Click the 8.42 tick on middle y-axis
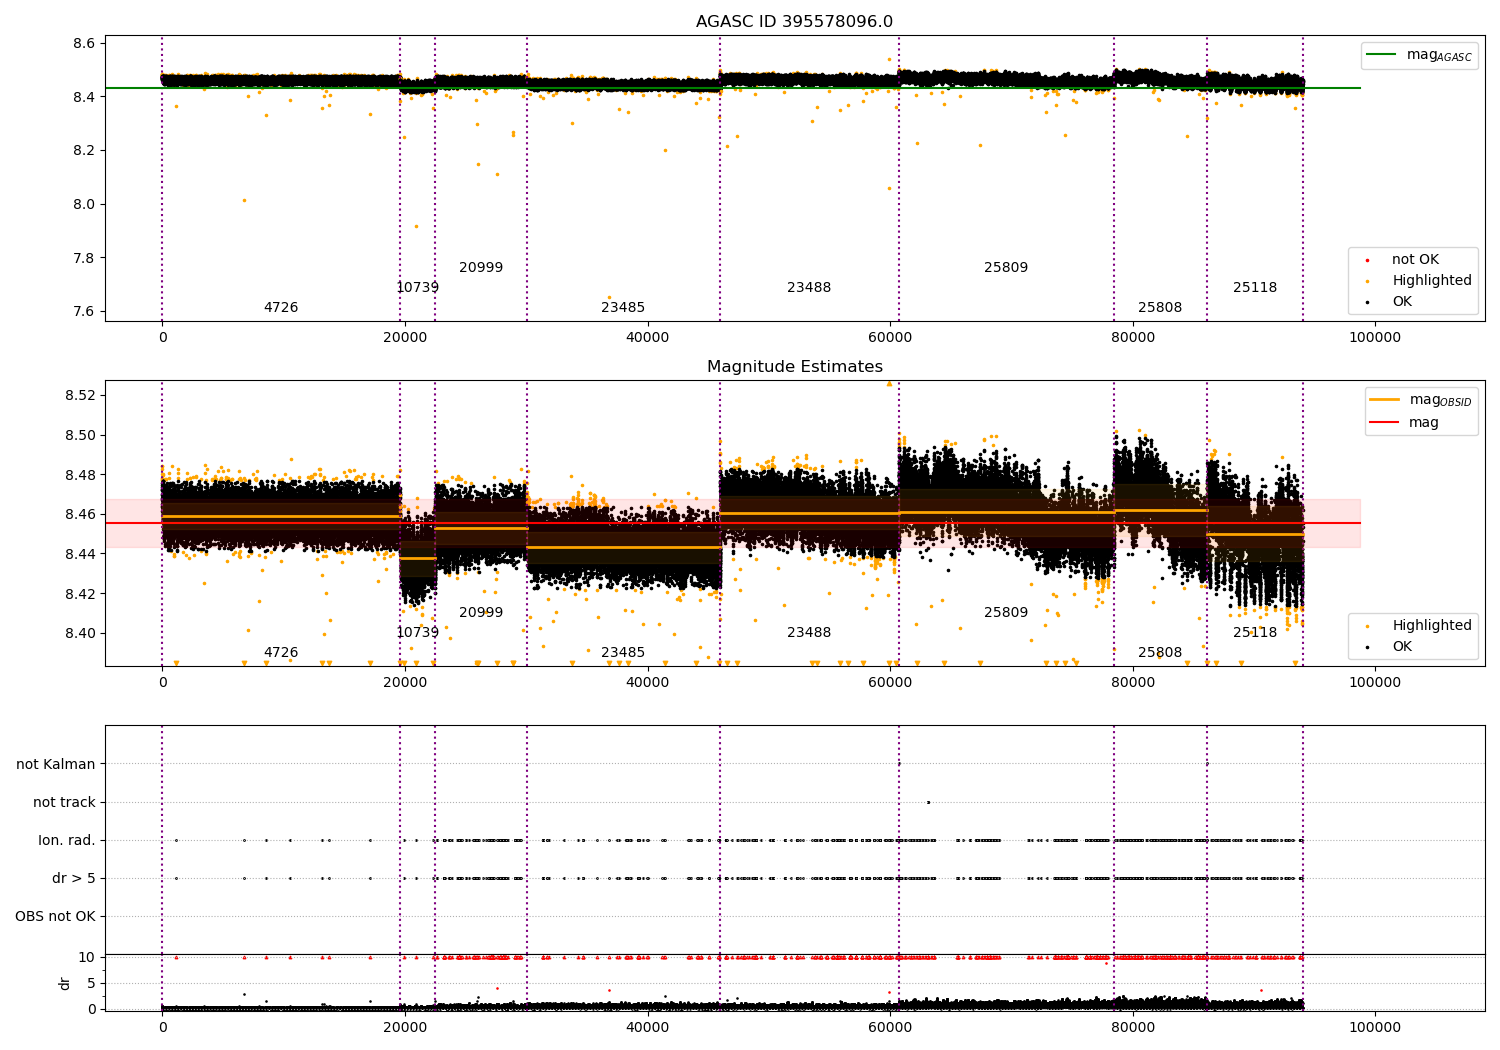Viewport: 1500px width, 1050px height. 80,594
